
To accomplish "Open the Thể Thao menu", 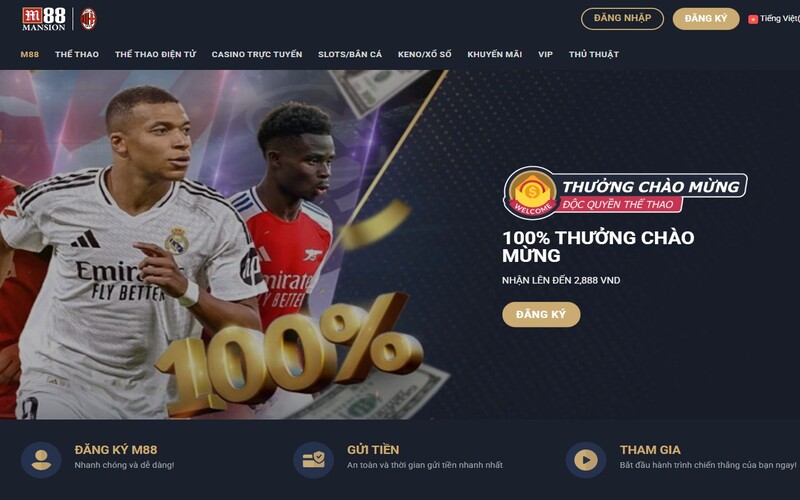I will click(x=77, y=54).
